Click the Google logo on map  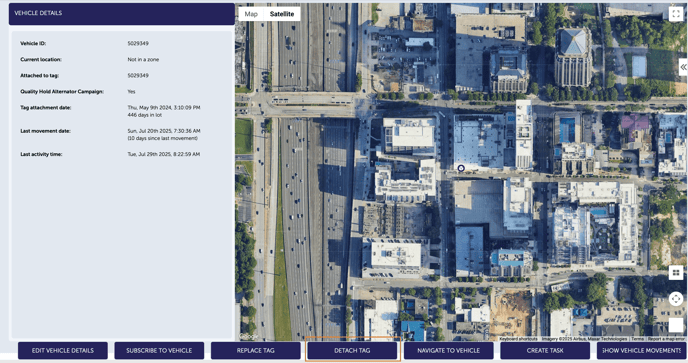click(248, 337)
